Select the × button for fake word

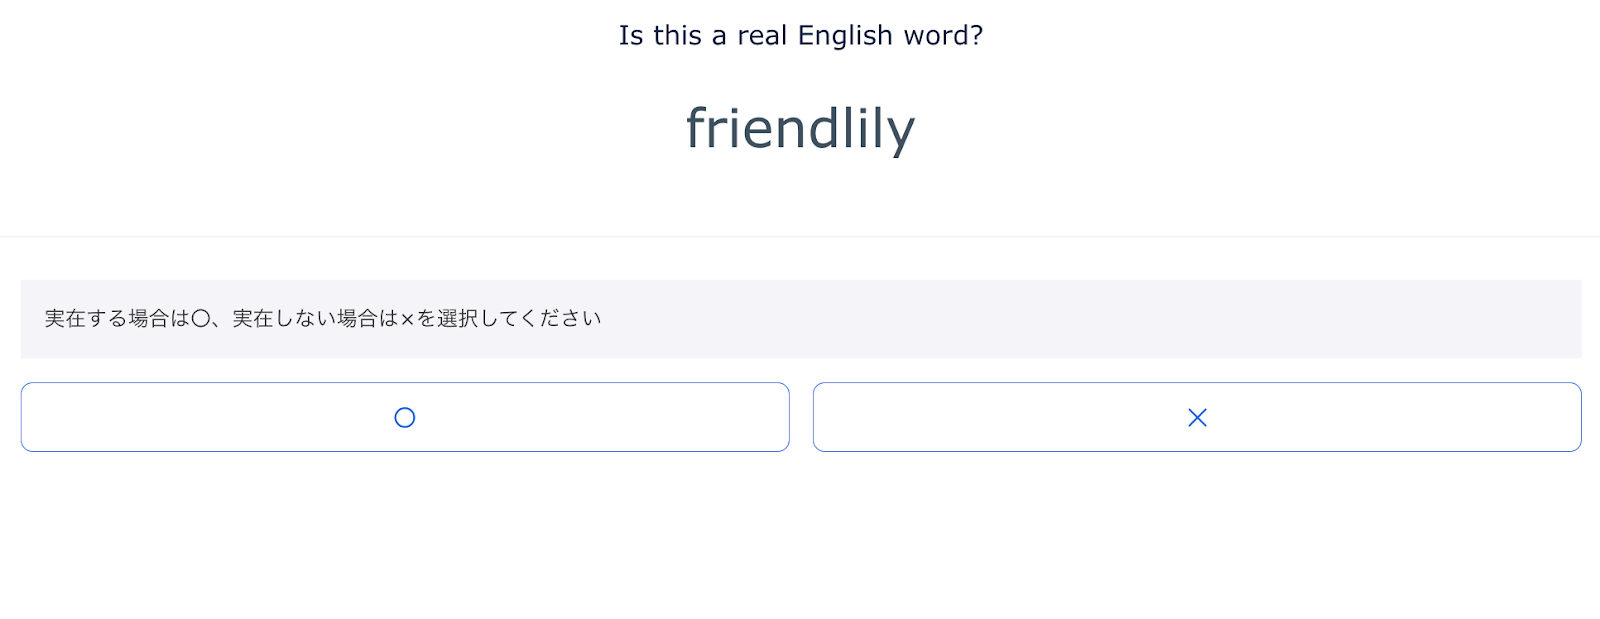[1197, 417]
